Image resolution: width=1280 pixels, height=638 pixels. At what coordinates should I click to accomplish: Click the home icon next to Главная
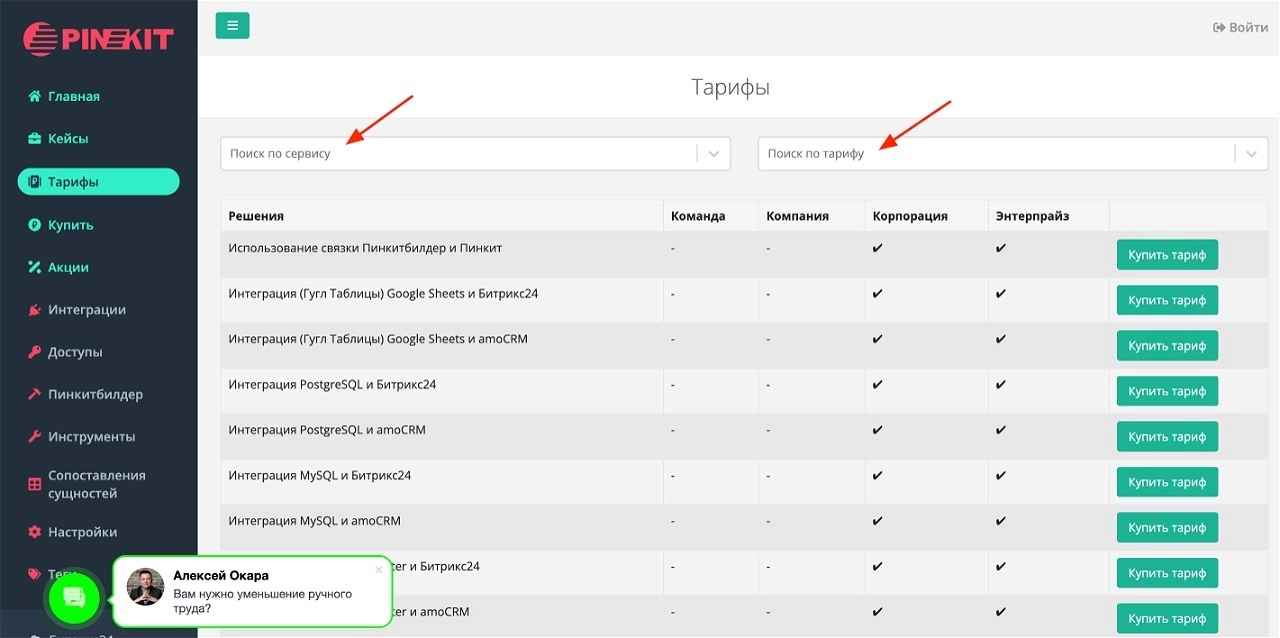tap(35, 97)
